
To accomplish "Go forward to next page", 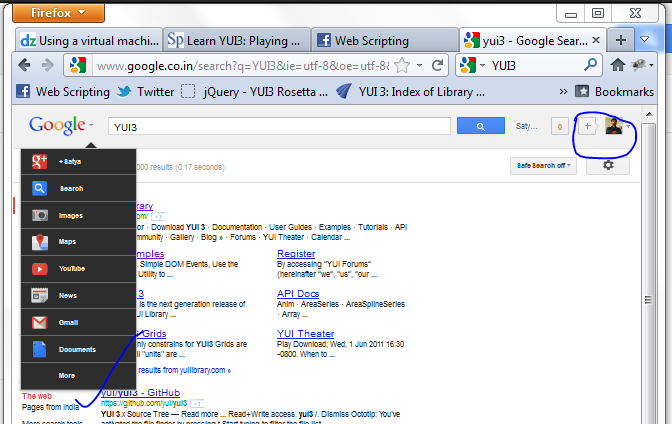I will pyautogui.click(x=48, y=65).
